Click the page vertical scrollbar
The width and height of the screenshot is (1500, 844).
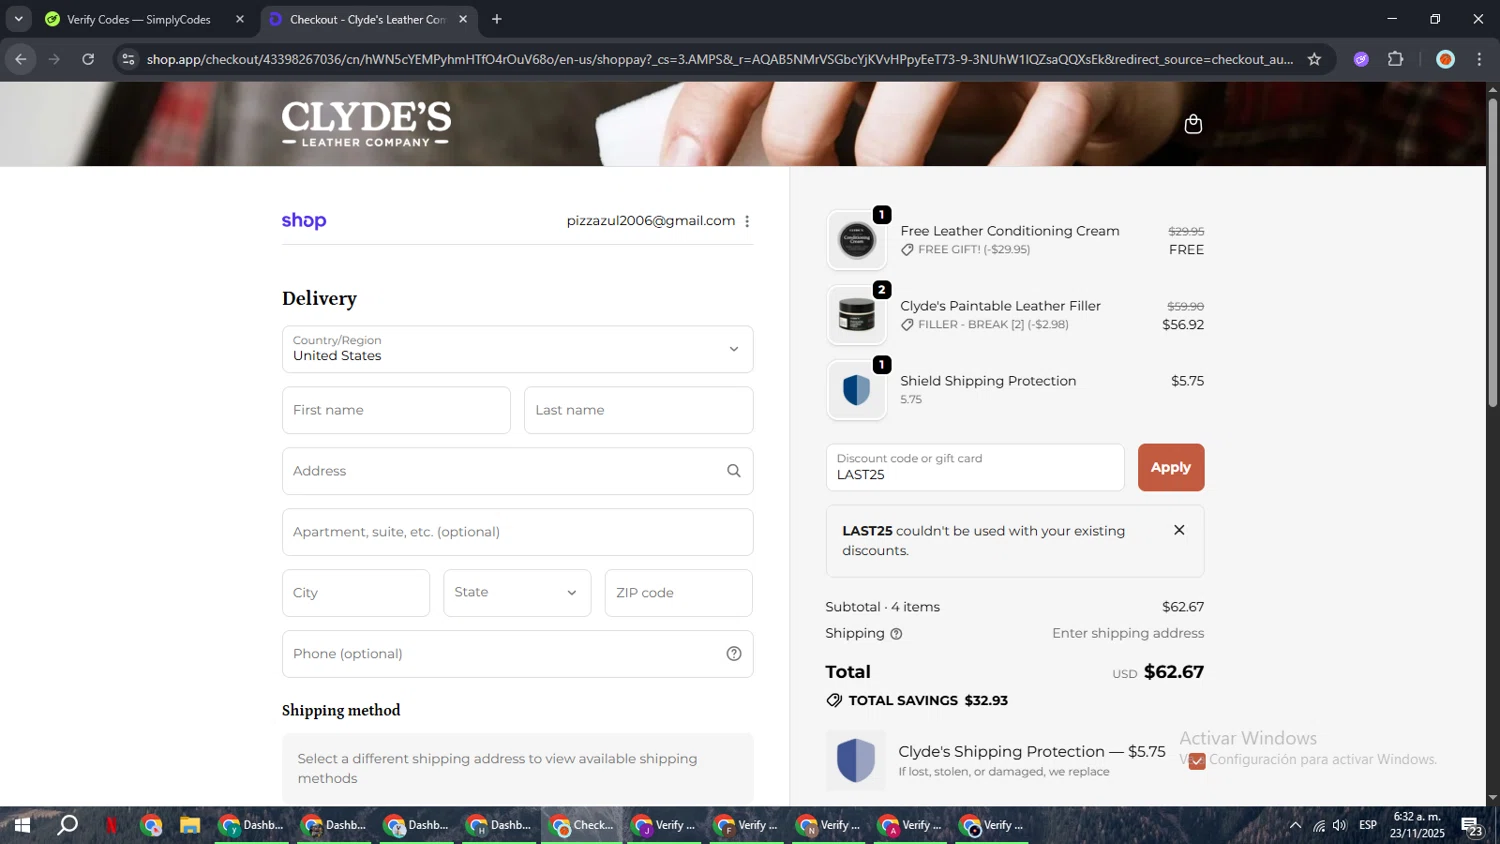click(x=1492, y=253)
